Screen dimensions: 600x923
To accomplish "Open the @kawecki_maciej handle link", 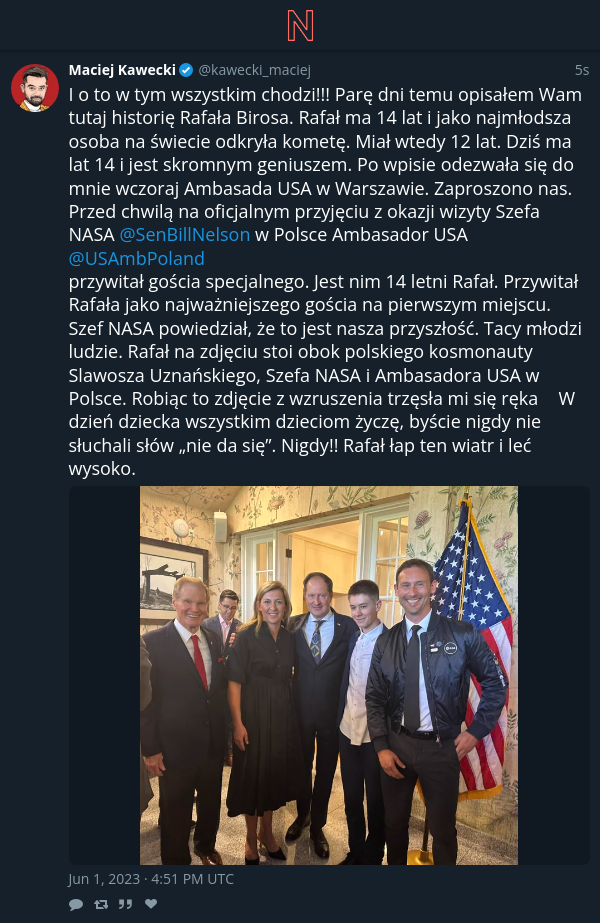I will tap(254, 70).
